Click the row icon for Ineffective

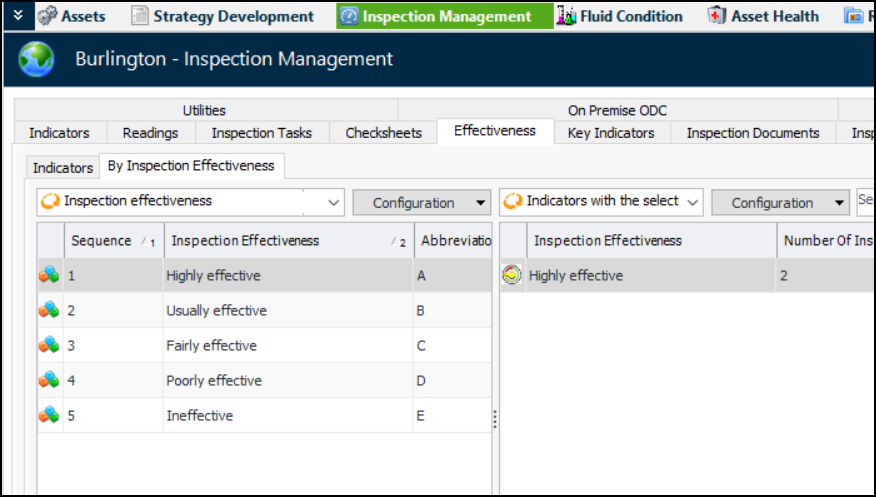pyautogui.click(x=49, y=415)
